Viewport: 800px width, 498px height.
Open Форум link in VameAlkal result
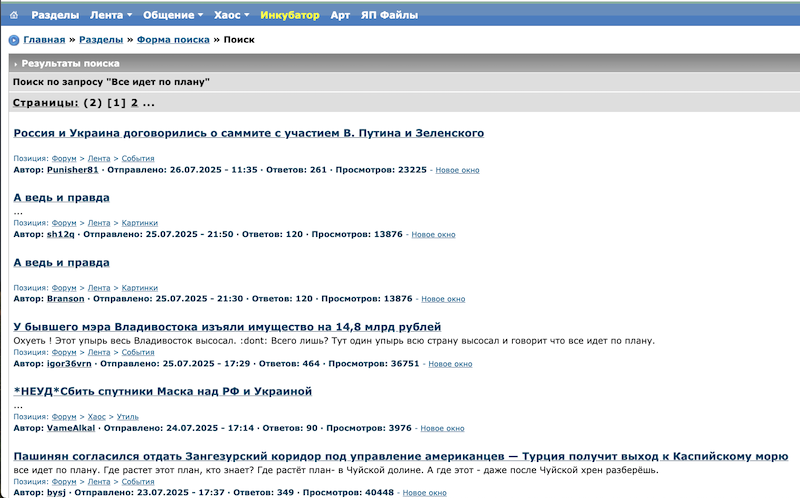point(64,417)
